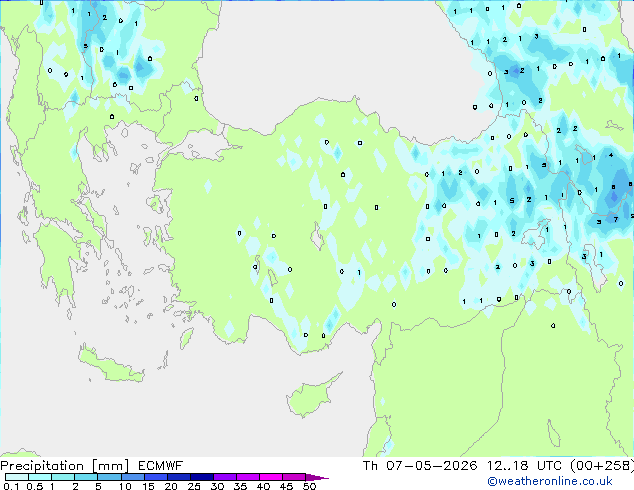
Task: Pick the 2–5 mm cyan legend swatch
Action: pos(86,477)
